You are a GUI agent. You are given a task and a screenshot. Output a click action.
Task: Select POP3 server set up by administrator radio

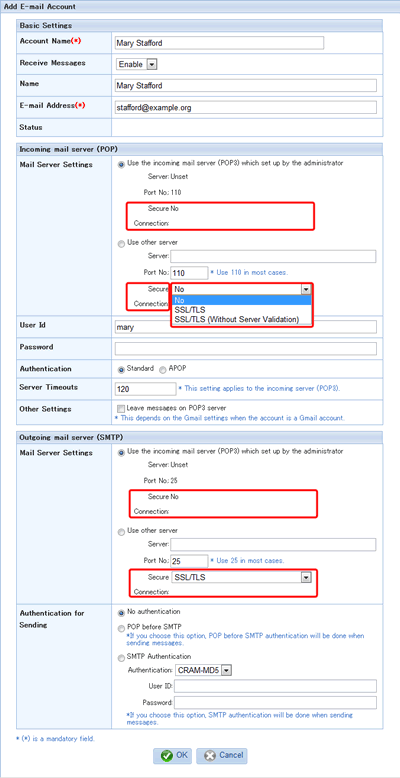coord(121,163)
